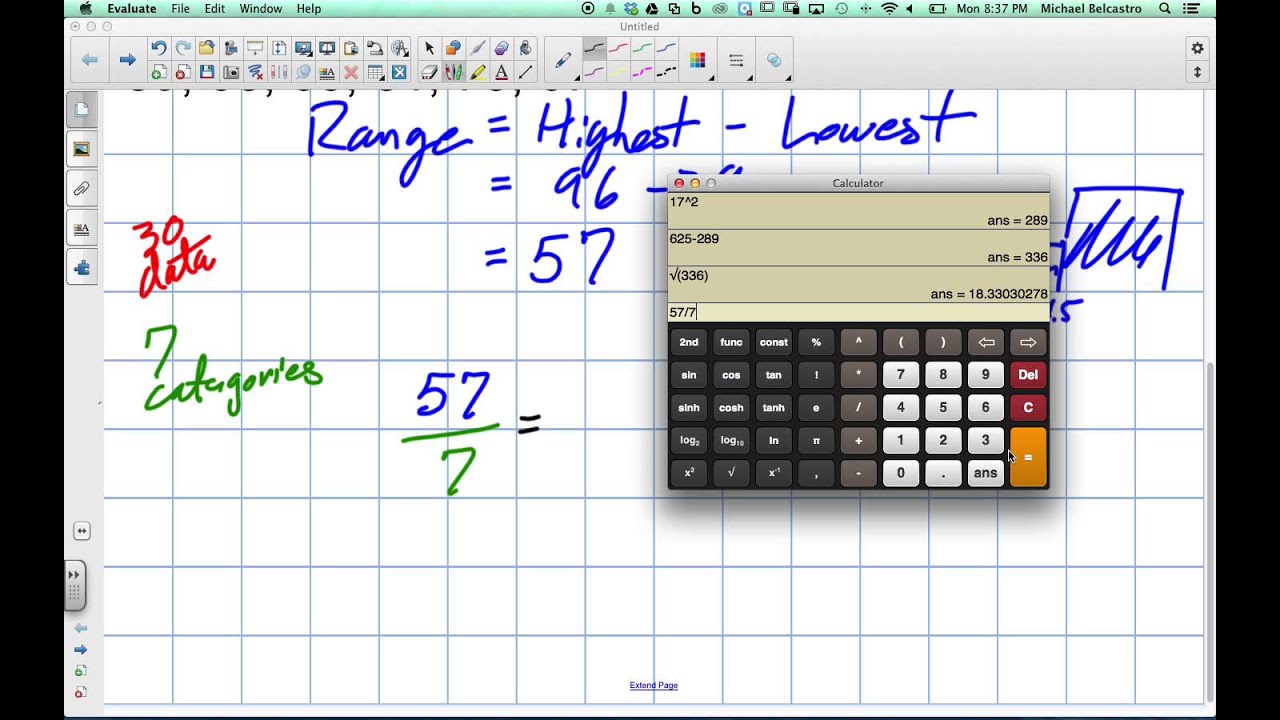Show the screen shade
The width and height of the screenshot is (1280, 720).
pyautogui.click(x=254, y=47)
